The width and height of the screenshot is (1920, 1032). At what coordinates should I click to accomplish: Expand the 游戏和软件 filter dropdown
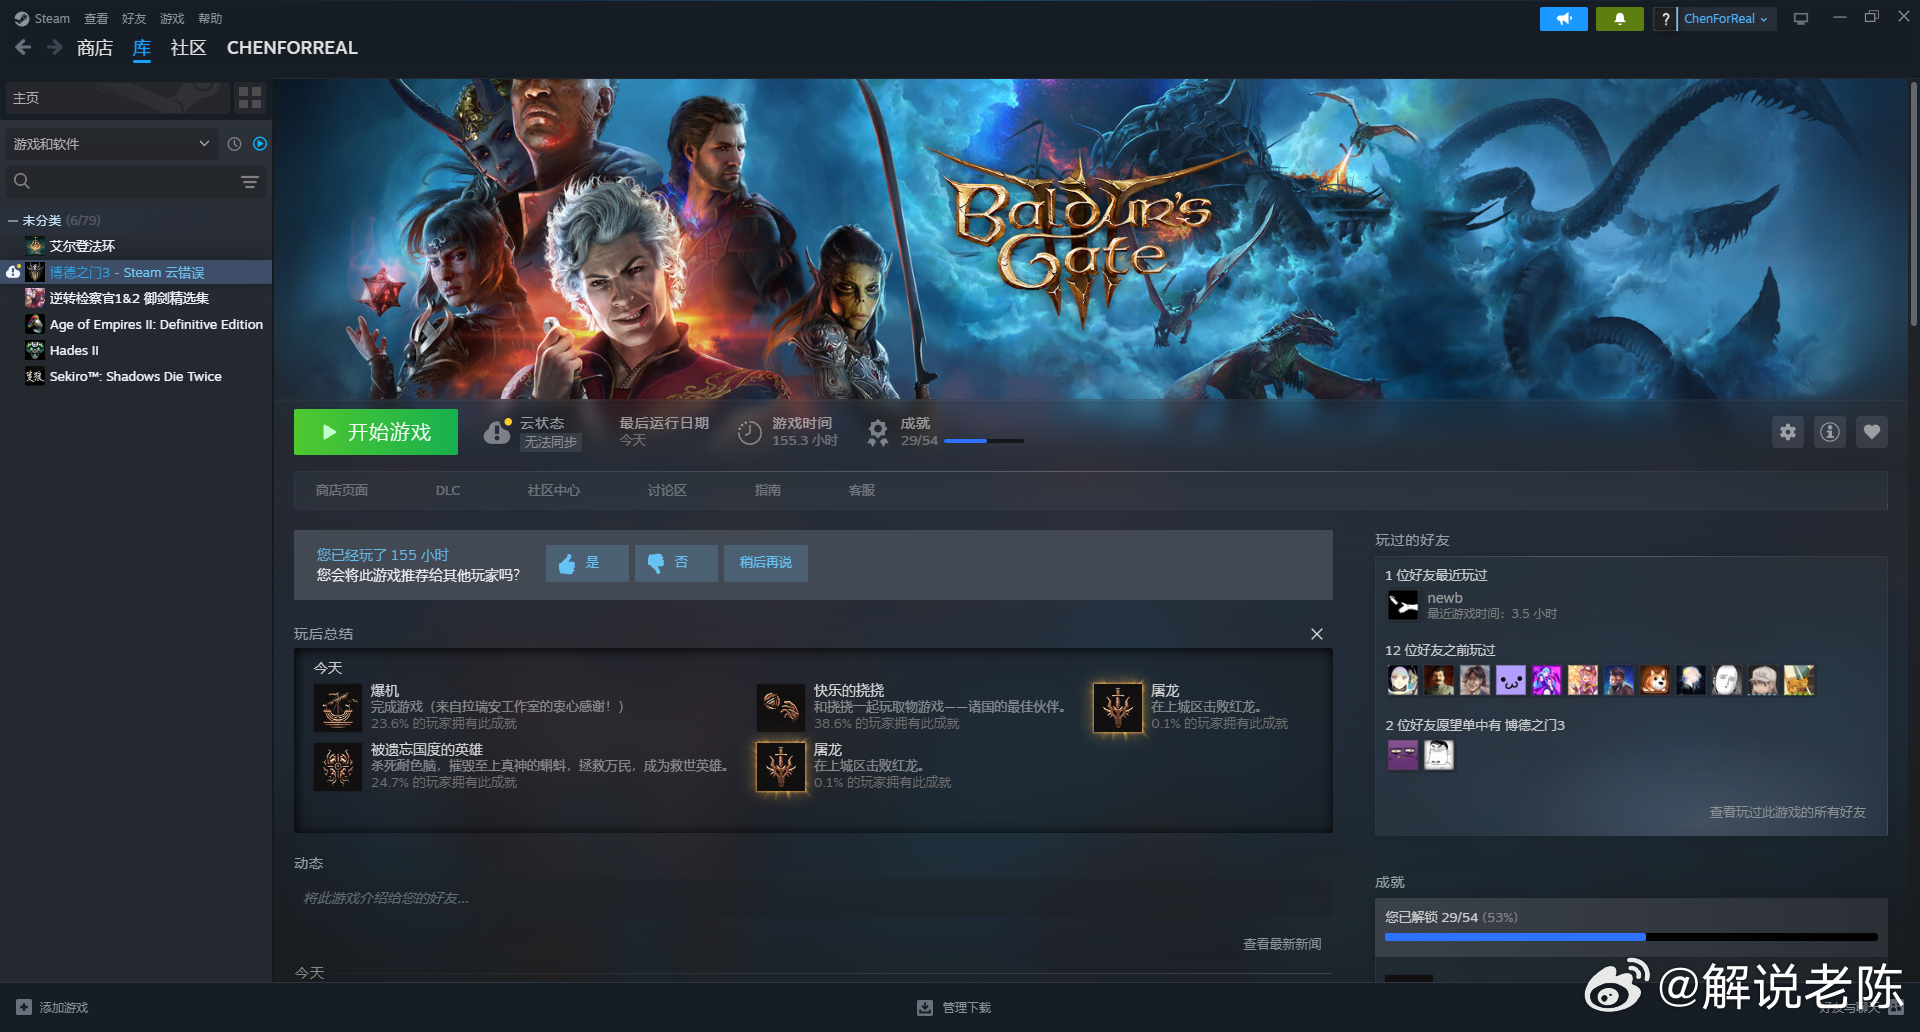pyautogui.click(x=111, y=144)
